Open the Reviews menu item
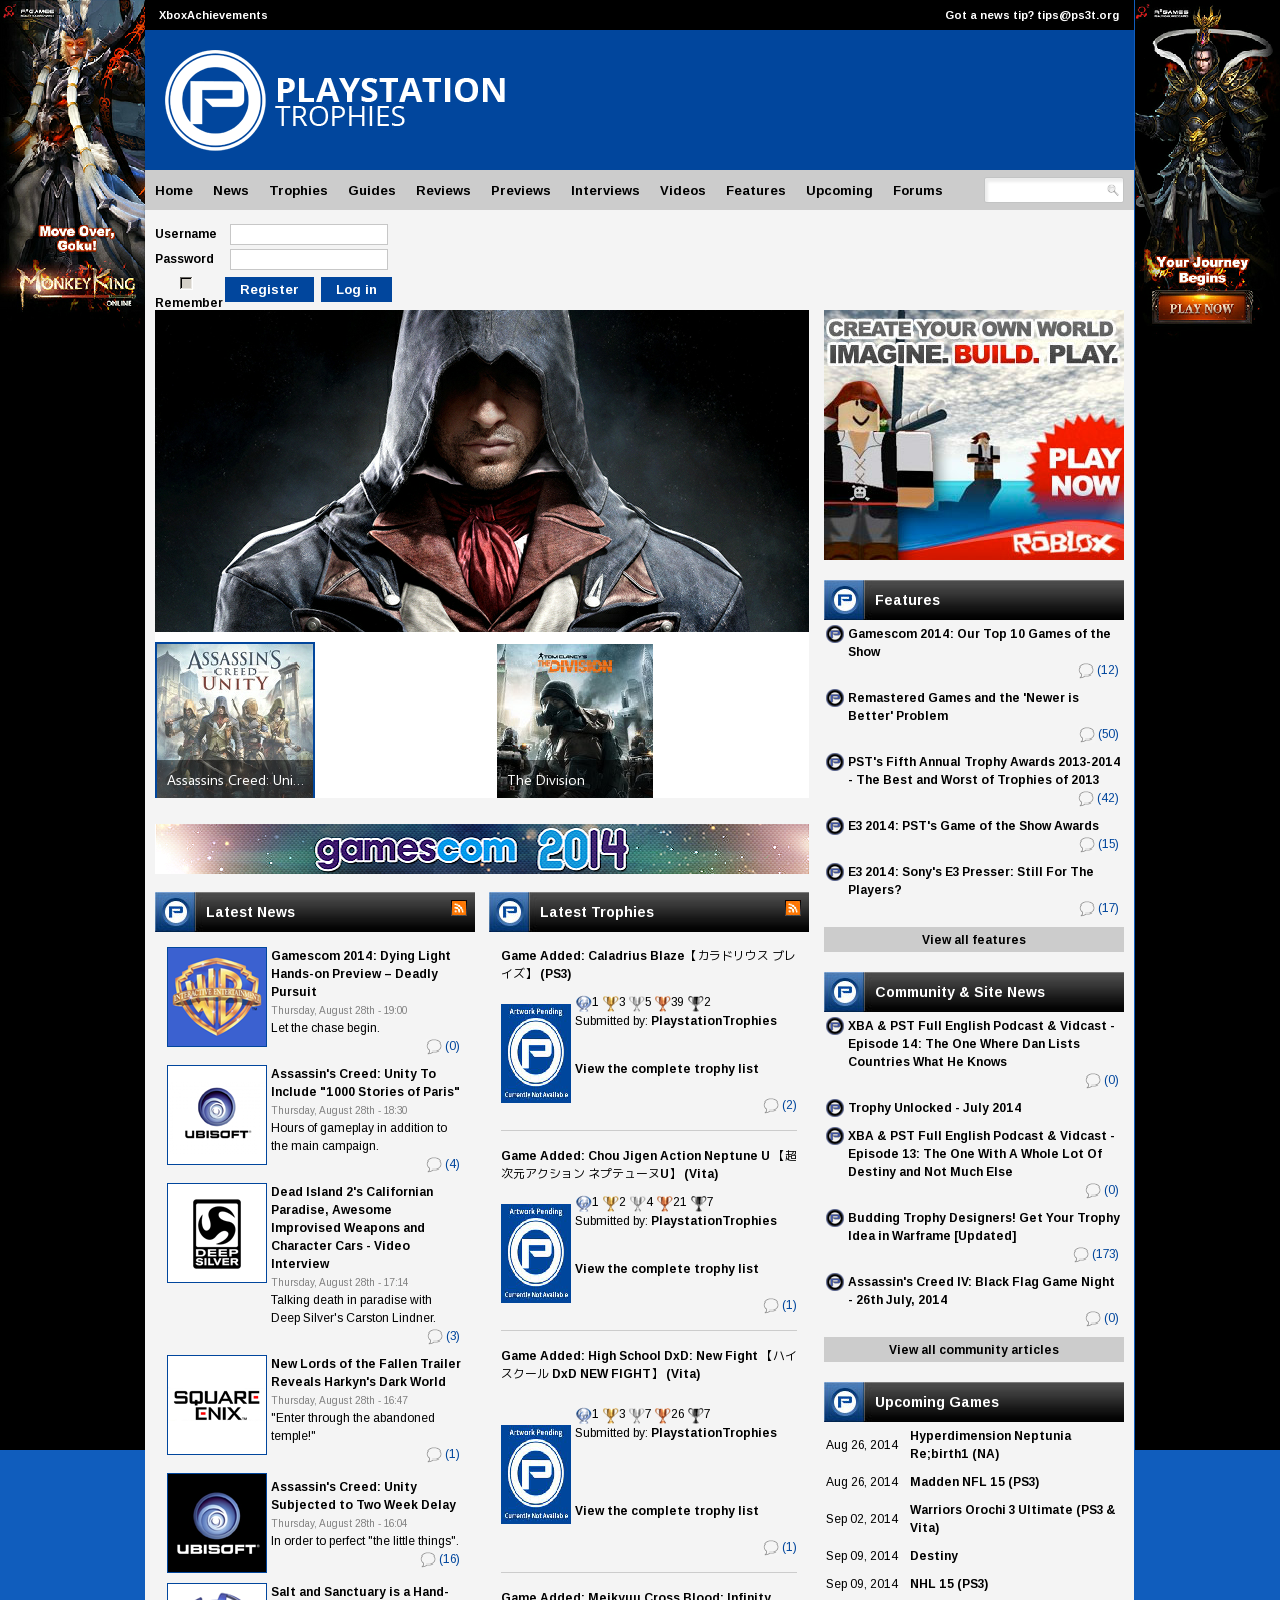The width and height of the screenshot is (1280, 1600). (x=443, y=191)
